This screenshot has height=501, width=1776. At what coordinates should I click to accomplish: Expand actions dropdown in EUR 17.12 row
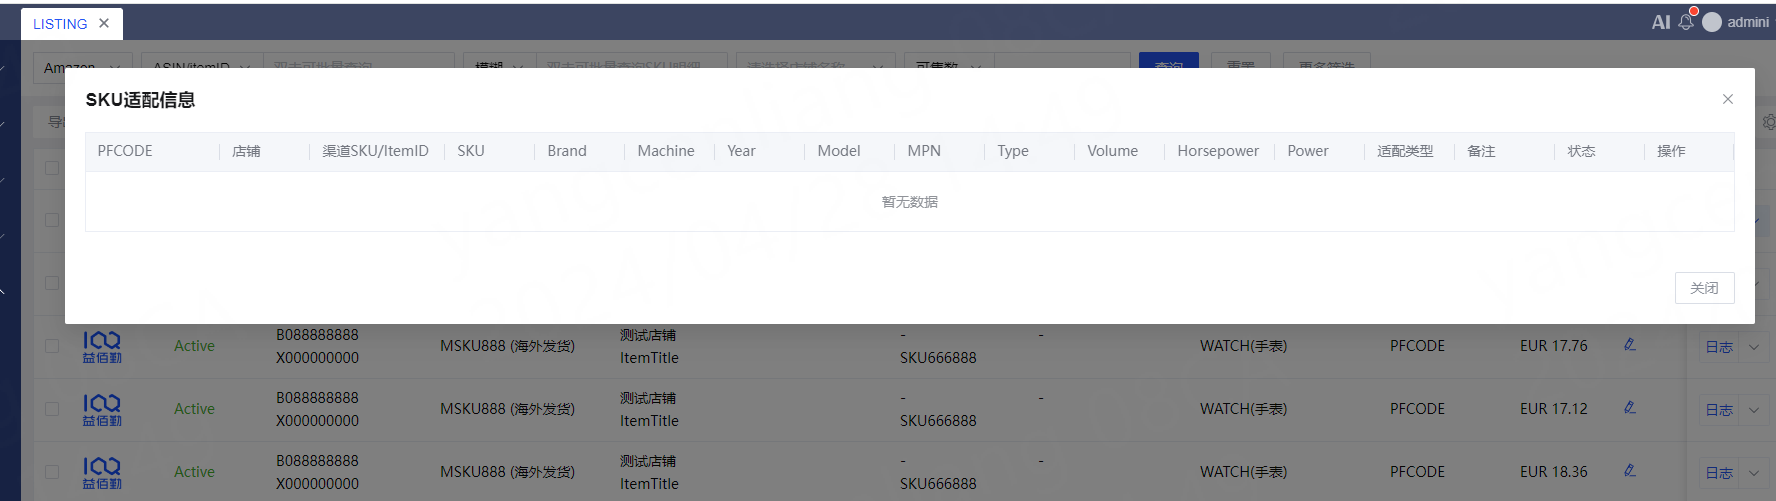pos(1753,410)
